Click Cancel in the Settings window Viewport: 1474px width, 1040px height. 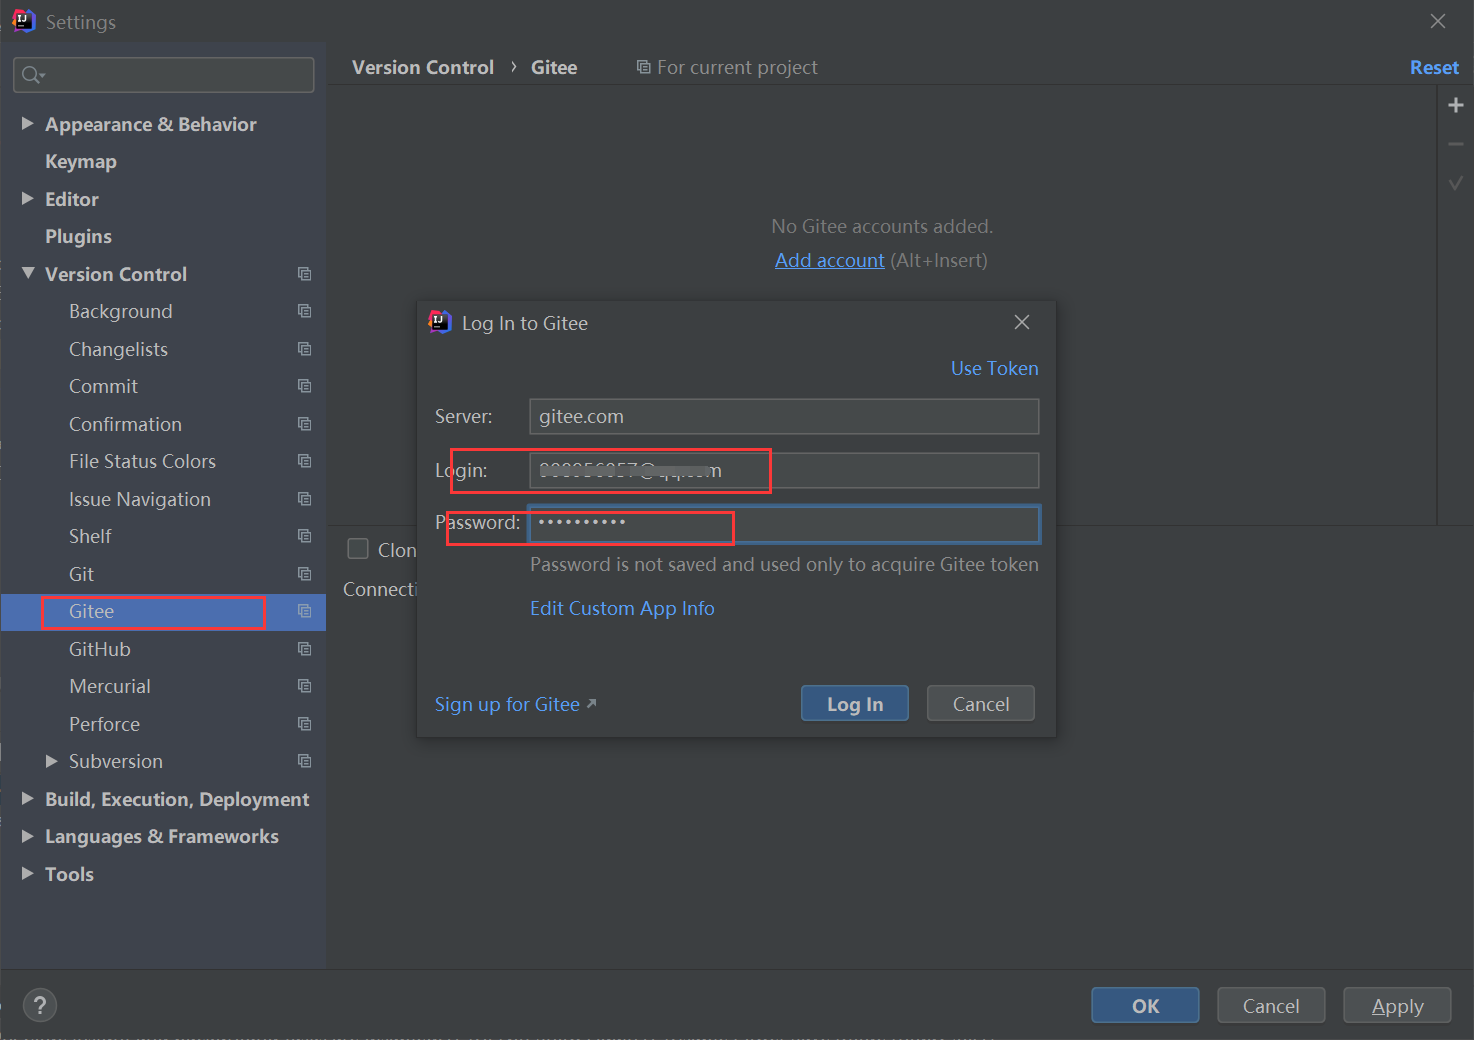(x=1271, y=1005)
